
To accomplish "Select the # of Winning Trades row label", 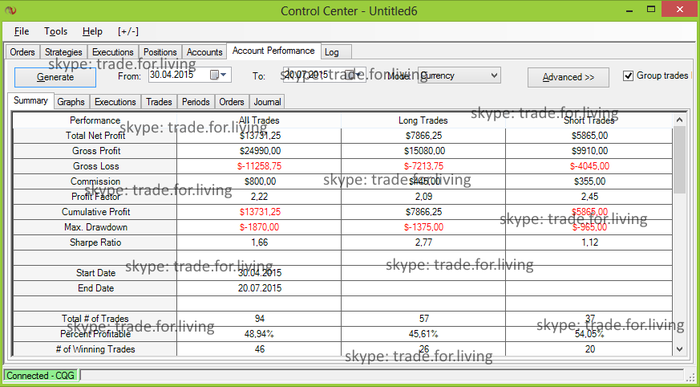I will 96,349.
